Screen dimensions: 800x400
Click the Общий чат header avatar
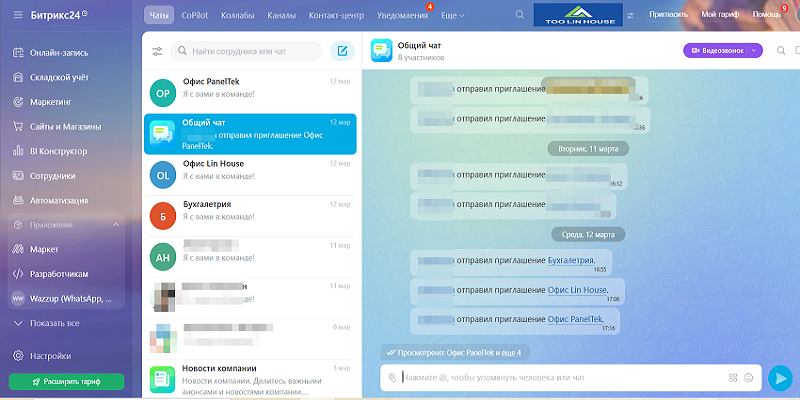click(x=382, y=51)
